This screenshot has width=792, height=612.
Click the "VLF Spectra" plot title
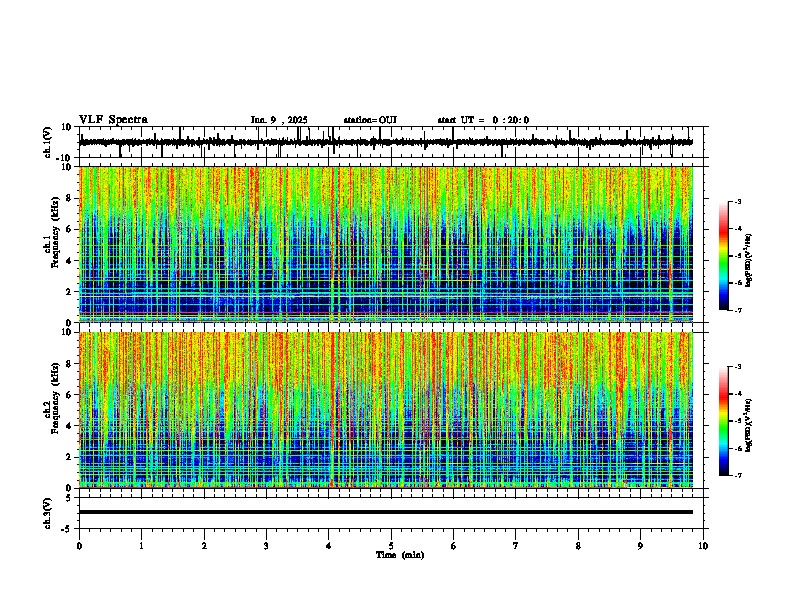pos(113,120)
